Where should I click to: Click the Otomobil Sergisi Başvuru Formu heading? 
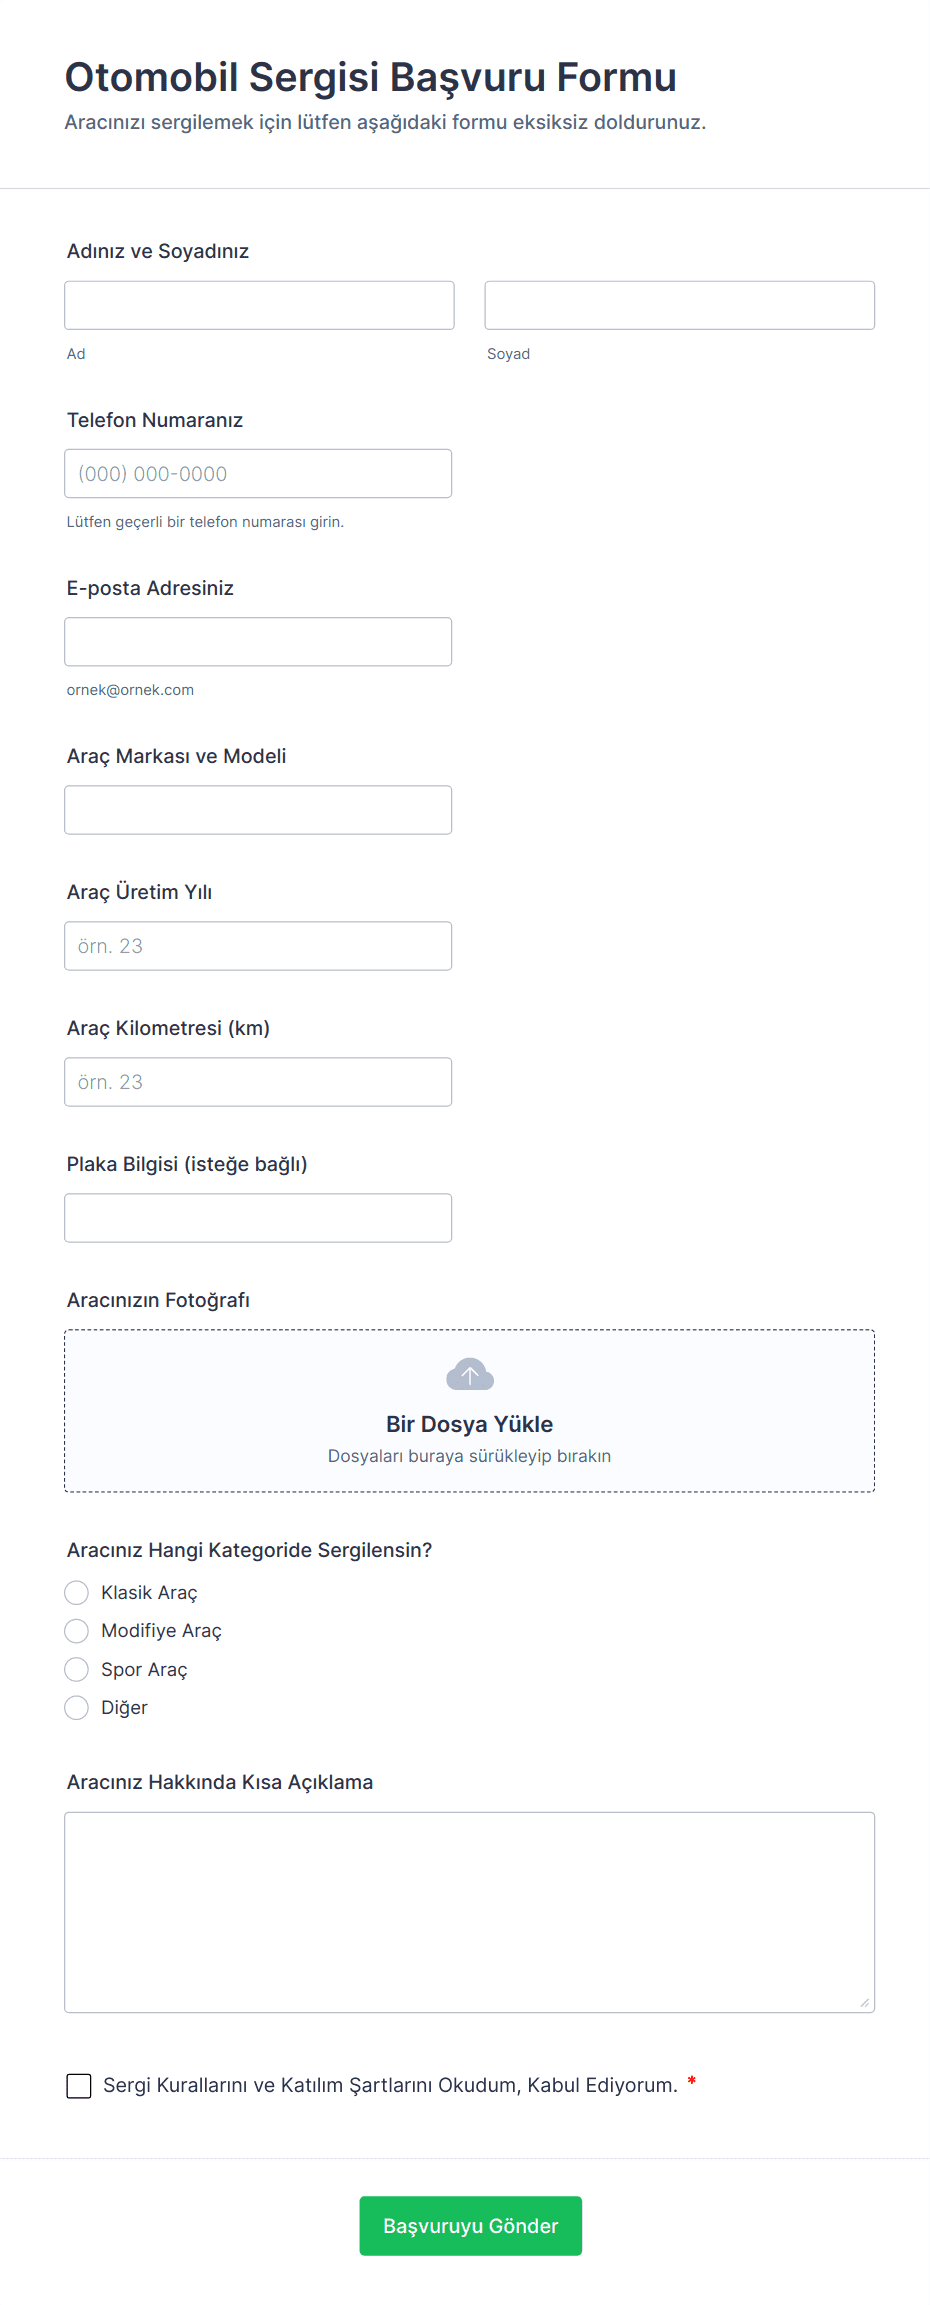[x=370, y=77]
